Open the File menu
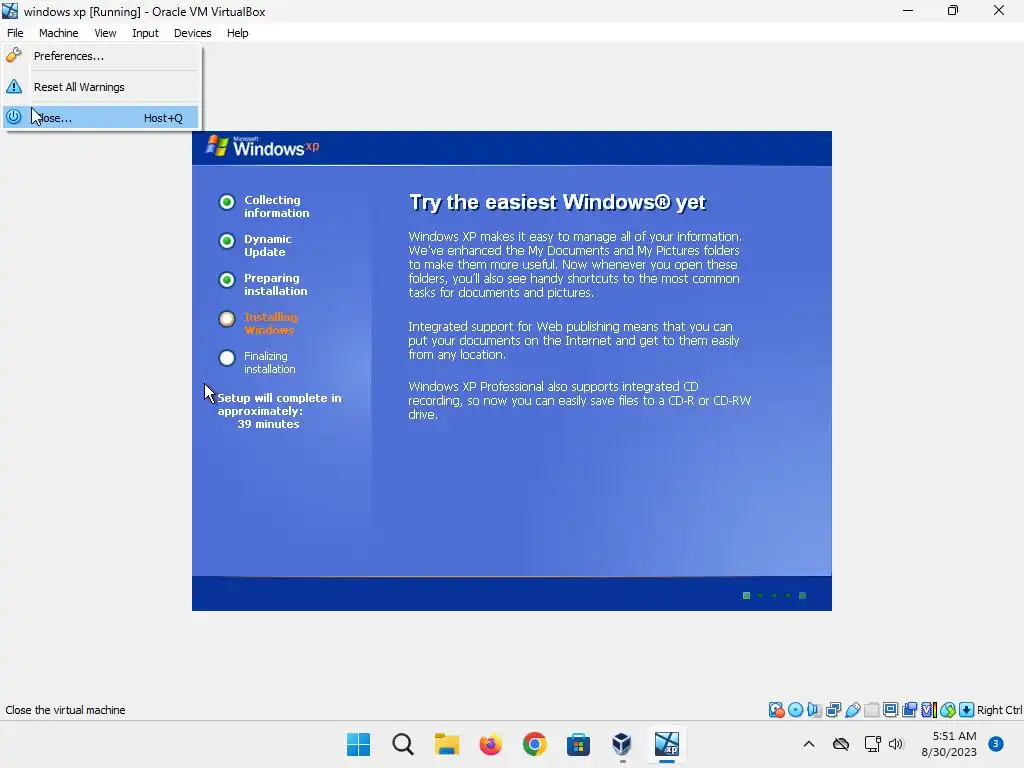This screenshot has width=1024, height=768. (x=15, y=33)
